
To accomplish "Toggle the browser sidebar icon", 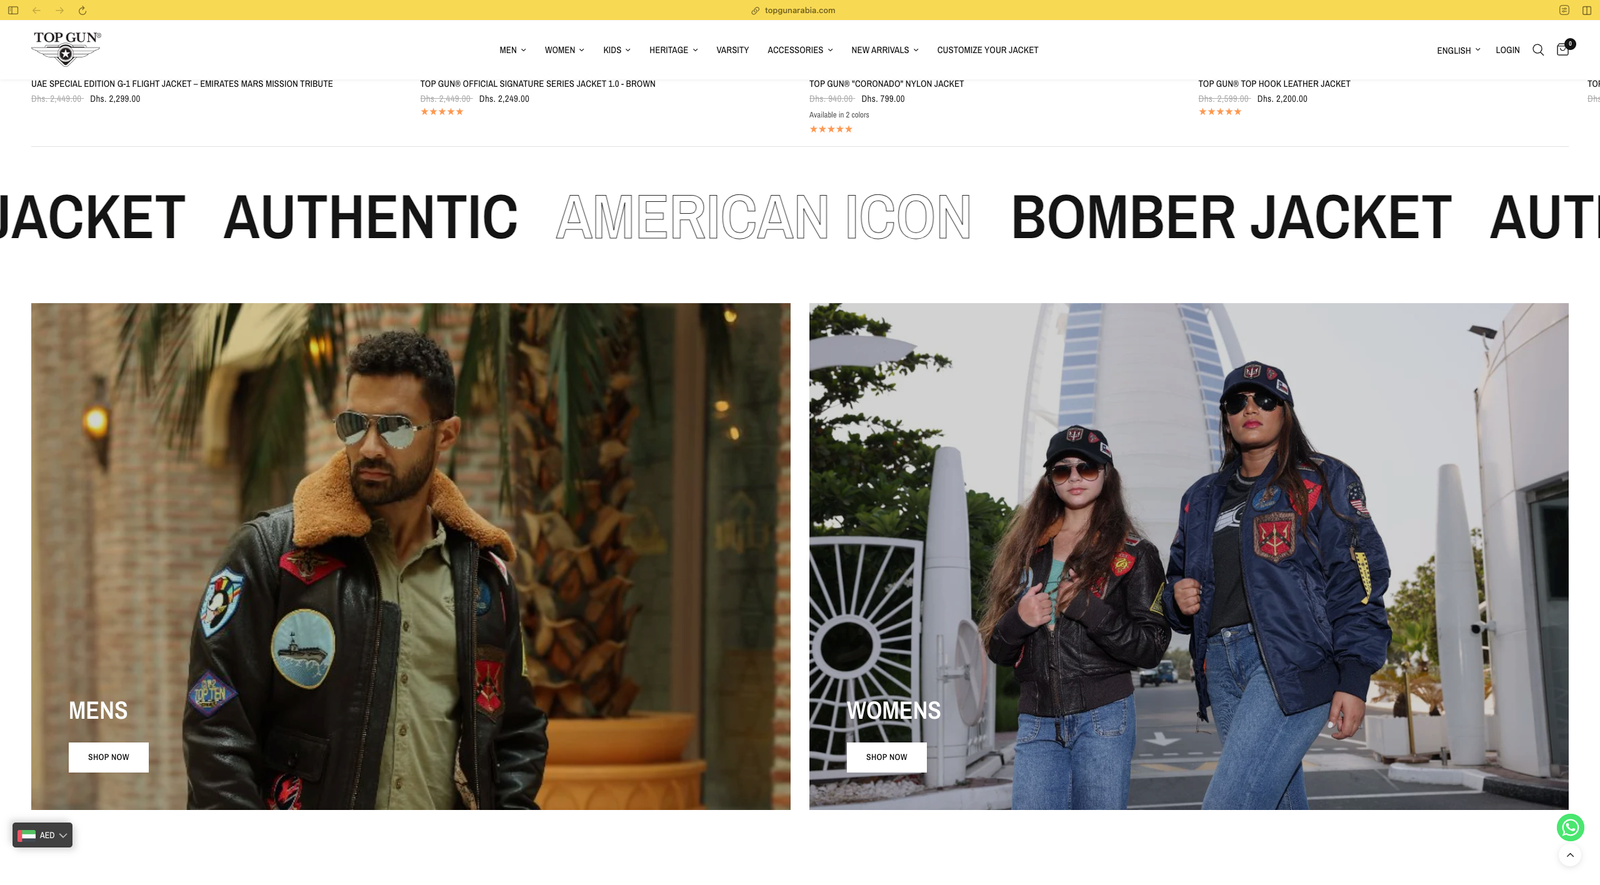I will pyautogui.click(x=14, y=10).
